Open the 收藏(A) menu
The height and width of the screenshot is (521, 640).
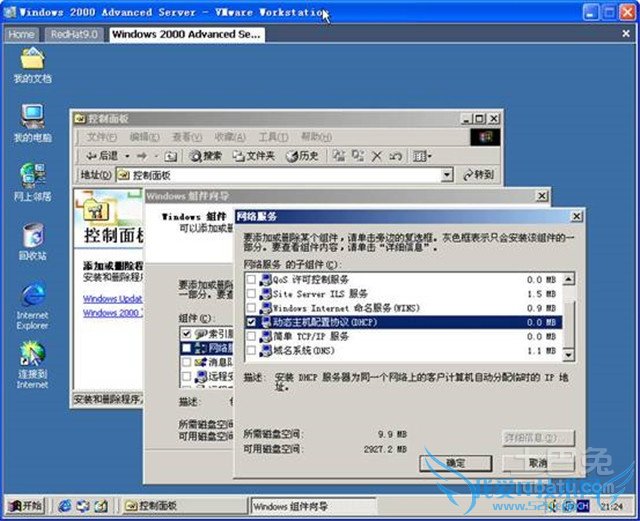pyautogui.click(x=230, y=137)
